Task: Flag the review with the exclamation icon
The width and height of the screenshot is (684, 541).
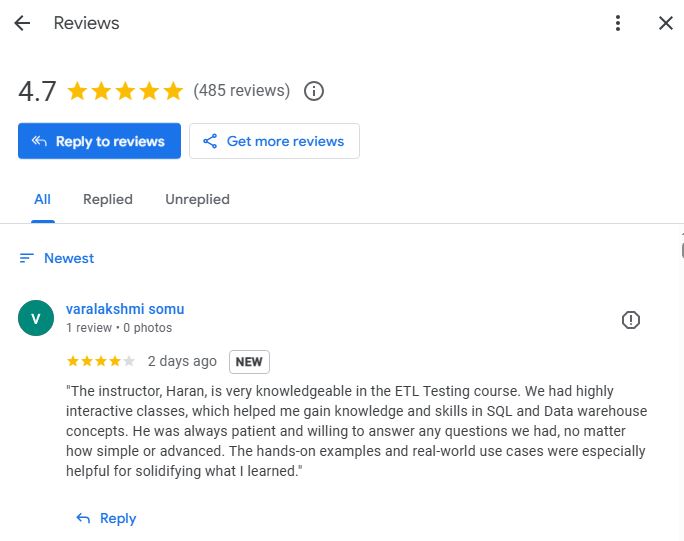Action: [630, 320]
